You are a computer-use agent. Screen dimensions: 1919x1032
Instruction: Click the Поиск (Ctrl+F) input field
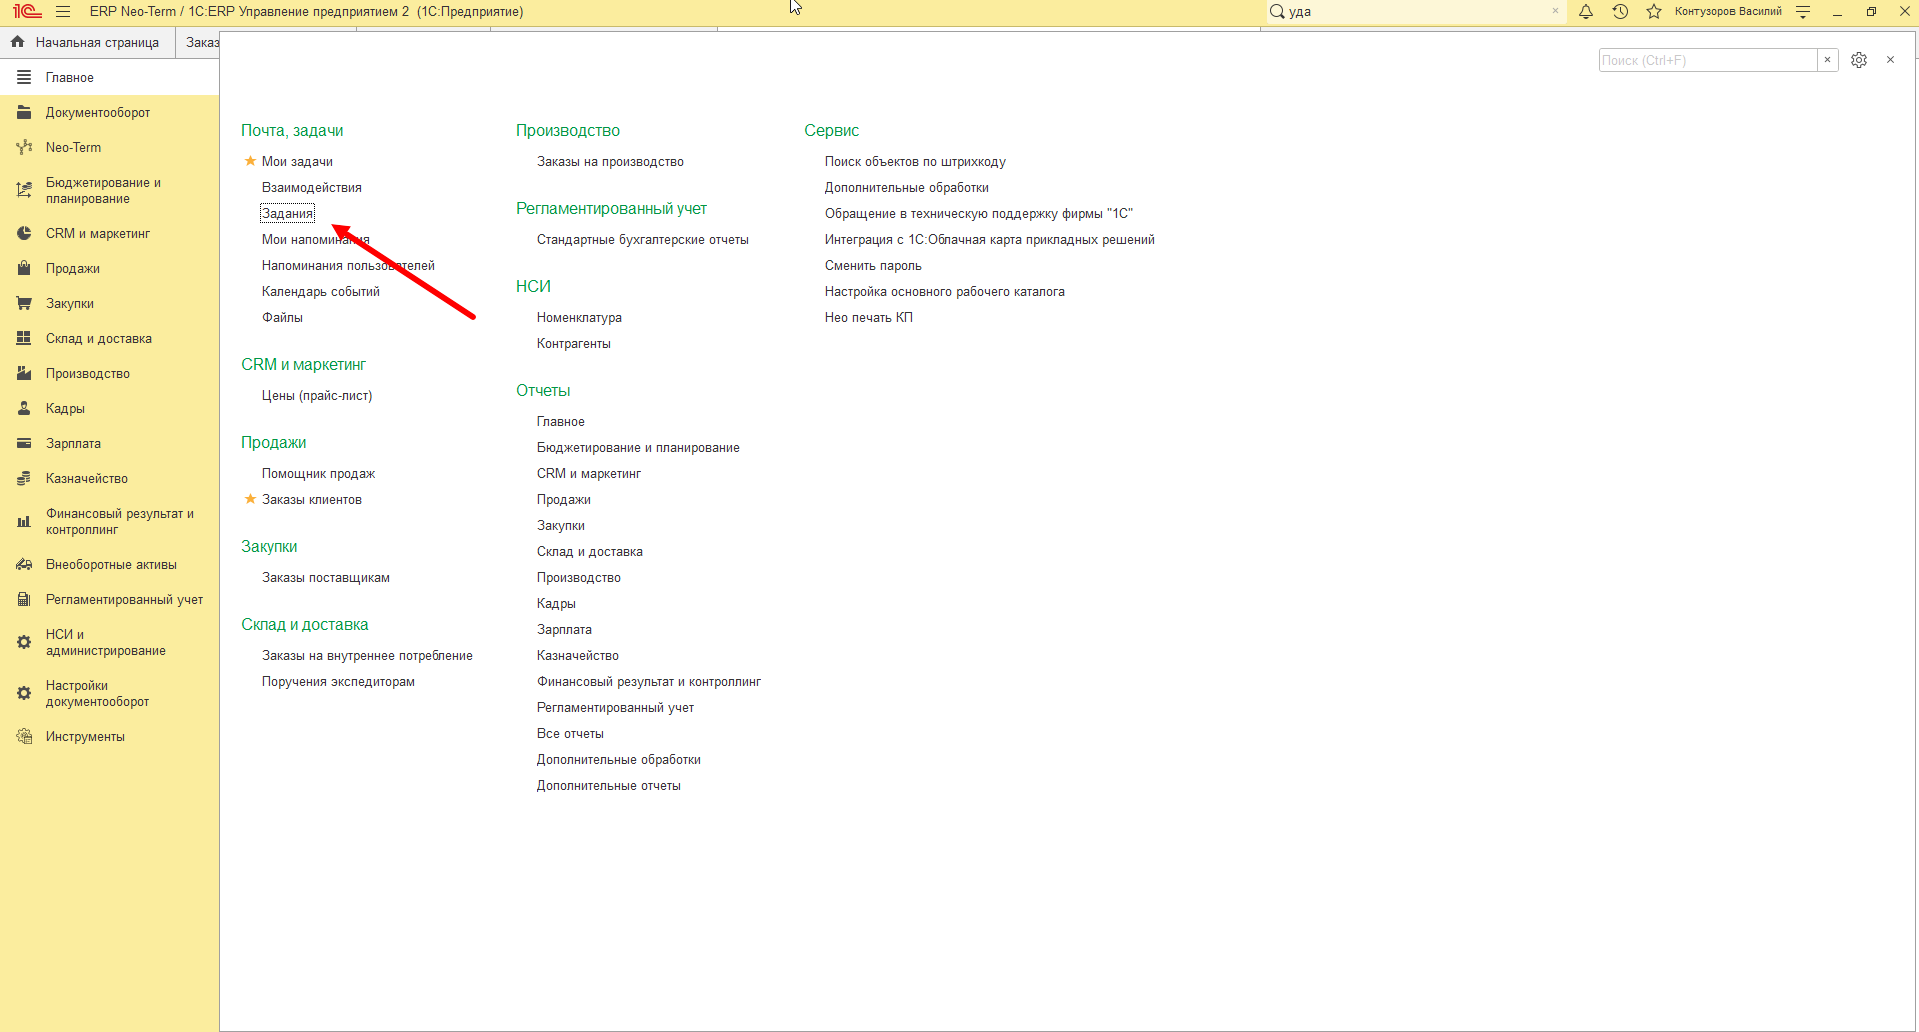click(x=1708, y=60)
